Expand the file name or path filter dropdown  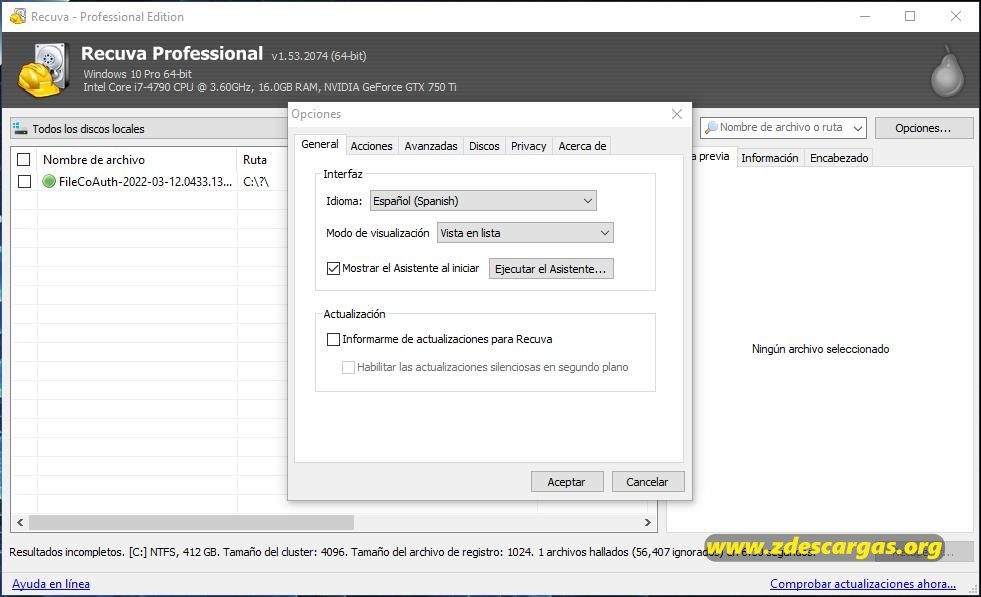pyautogui.click(x=858, y=128)
